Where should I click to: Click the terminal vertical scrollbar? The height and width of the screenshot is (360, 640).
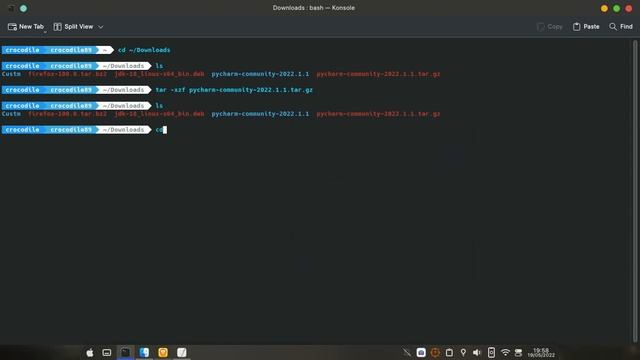(x=635, y=191)
